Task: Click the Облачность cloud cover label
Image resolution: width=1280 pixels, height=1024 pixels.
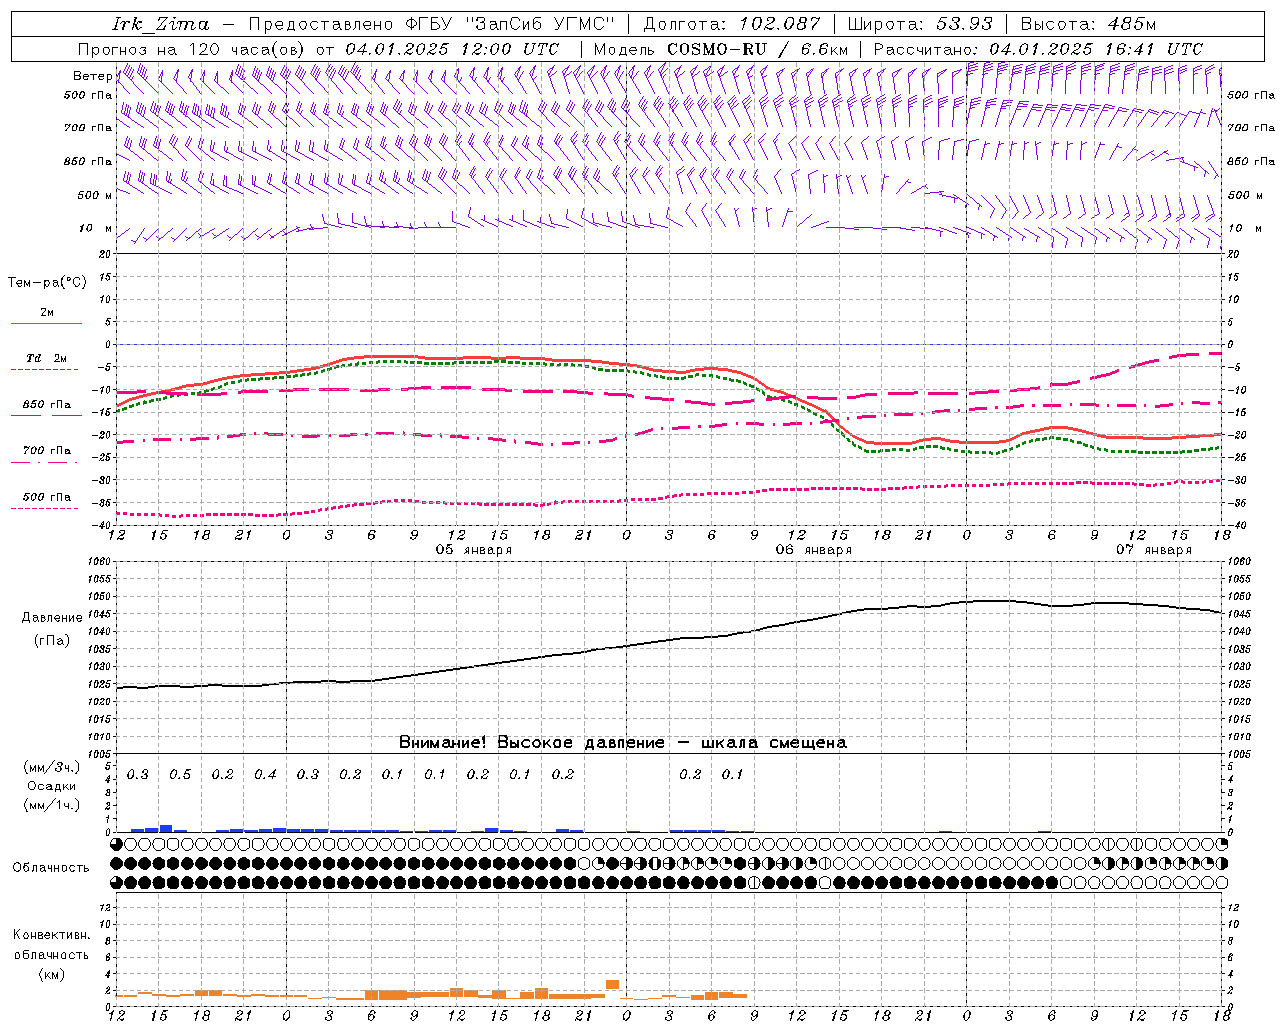Action: pyautogui.click(x=51, y=868)
